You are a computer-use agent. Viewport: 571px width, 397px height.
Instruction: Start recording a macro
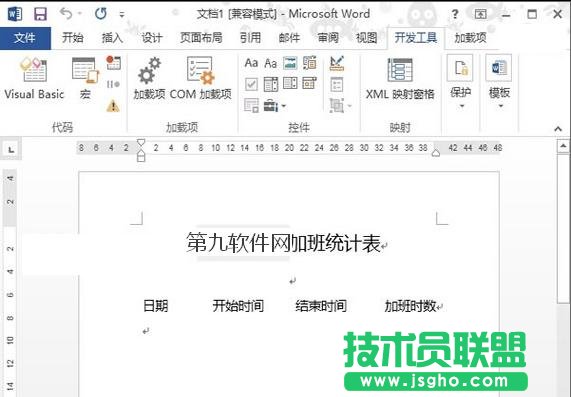pos(113,63)
